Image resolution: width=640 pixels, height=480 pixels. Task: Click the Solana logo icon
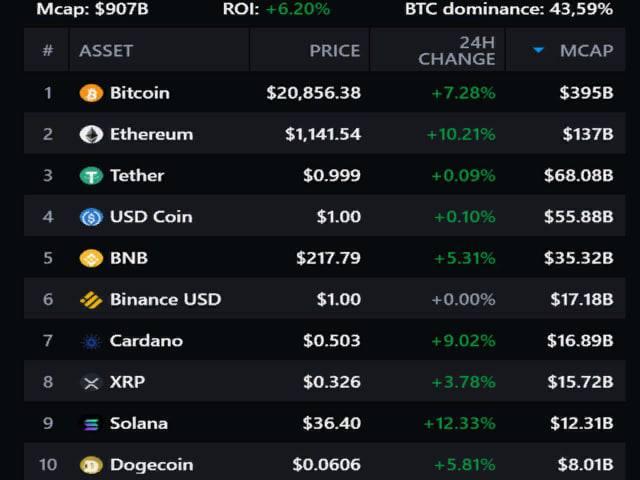[91, 424]
